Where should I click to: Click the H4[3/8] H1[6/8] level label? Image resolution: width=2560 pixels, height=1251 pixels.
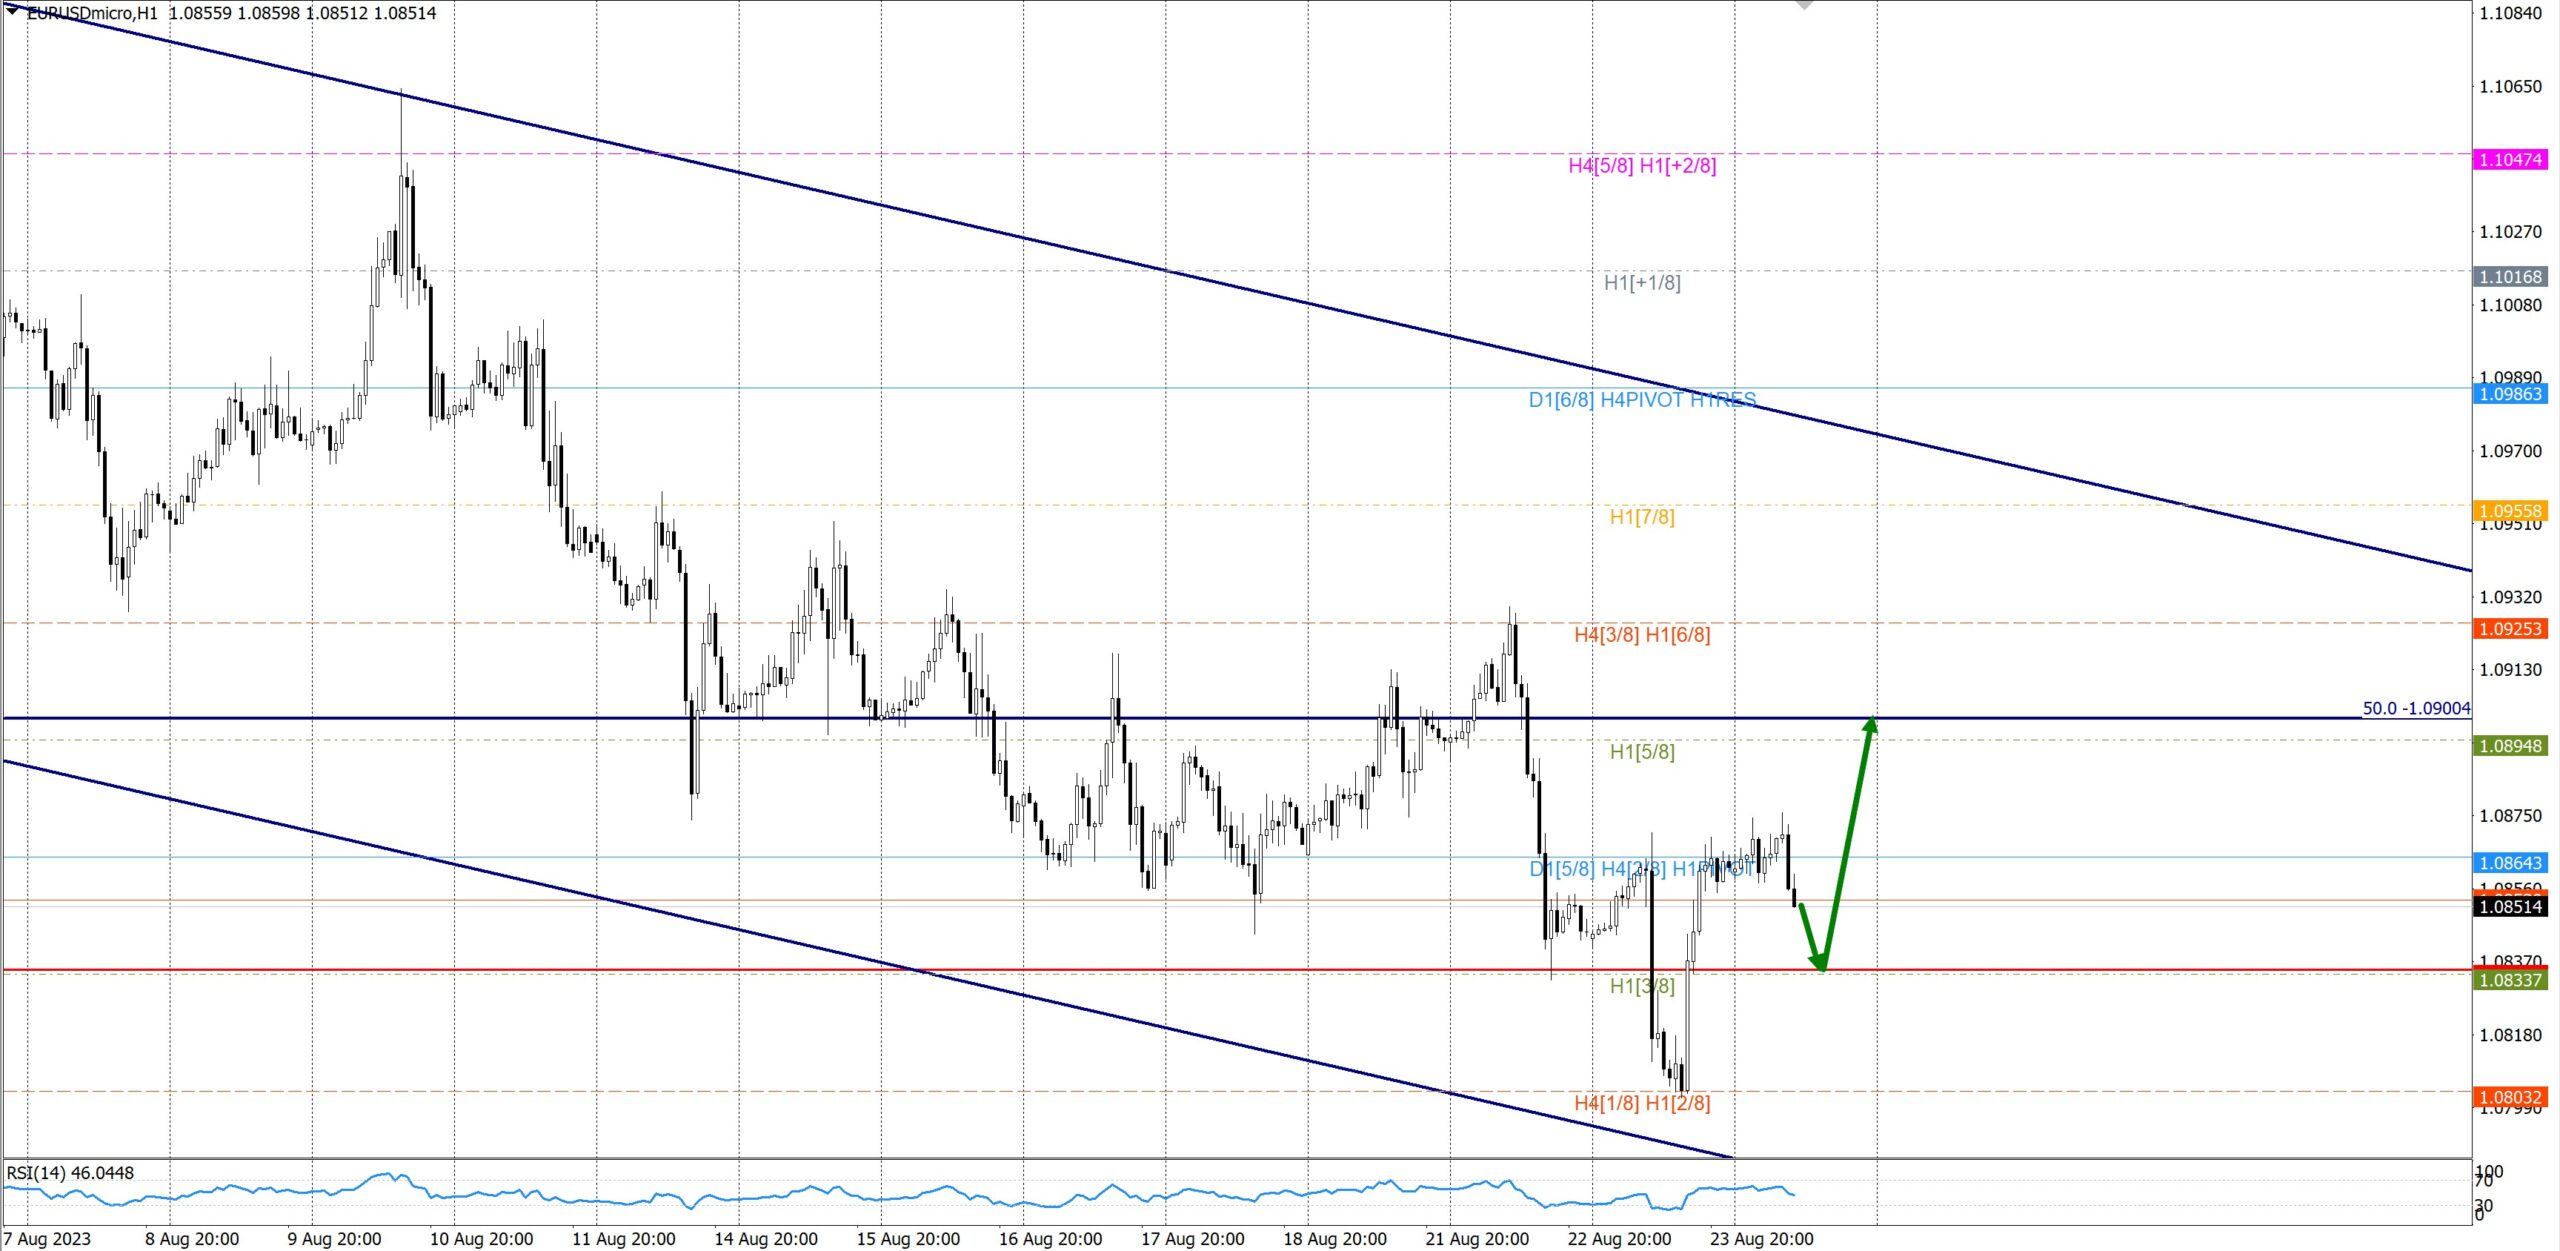point(1641,634)
